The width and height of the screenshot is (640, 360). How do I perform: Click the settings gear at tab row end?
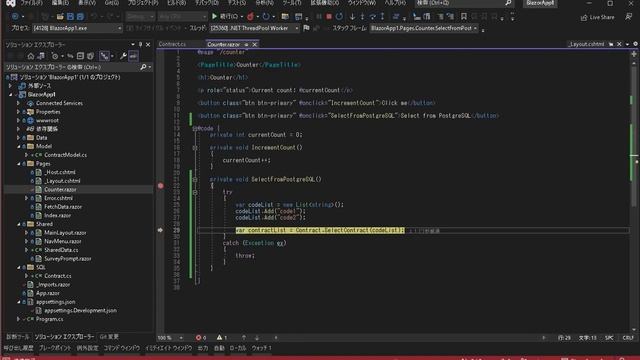click(635, 44)
